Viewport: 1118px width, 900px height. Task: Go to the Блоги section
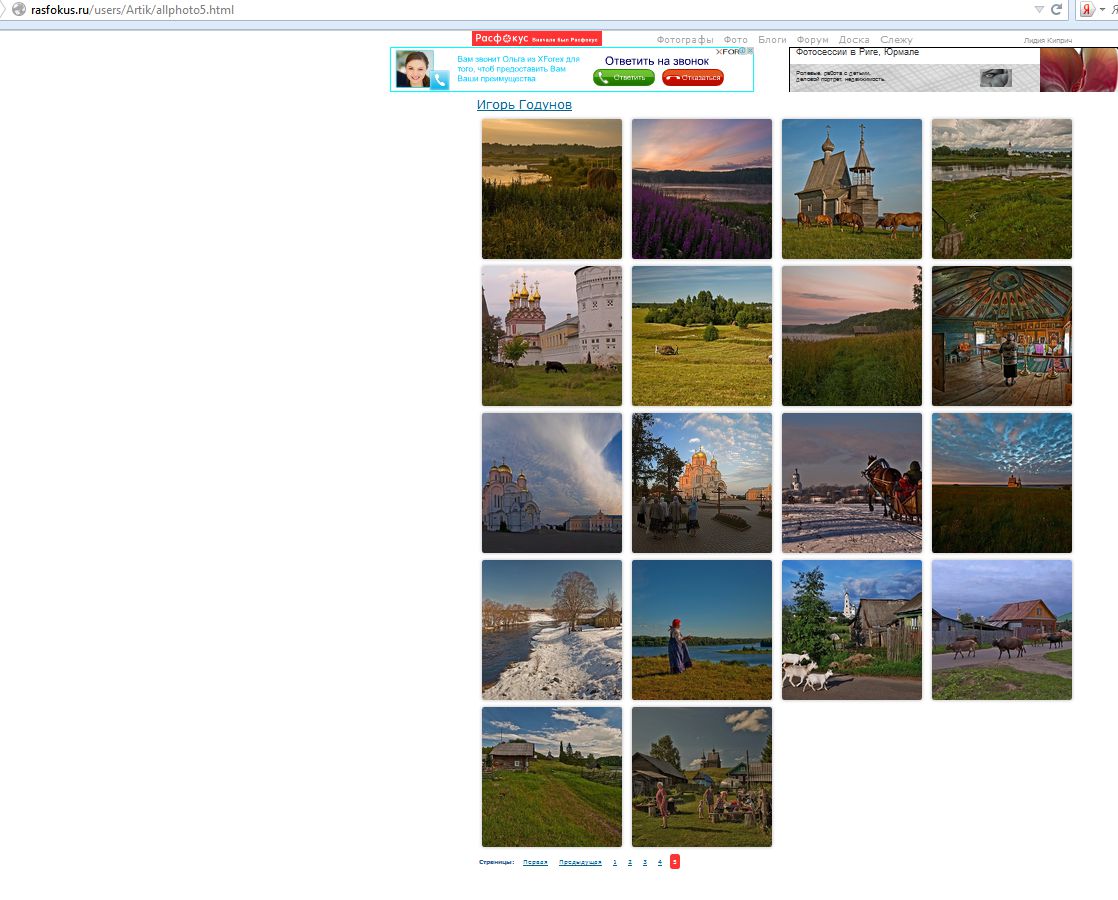(x=772, y=40)
